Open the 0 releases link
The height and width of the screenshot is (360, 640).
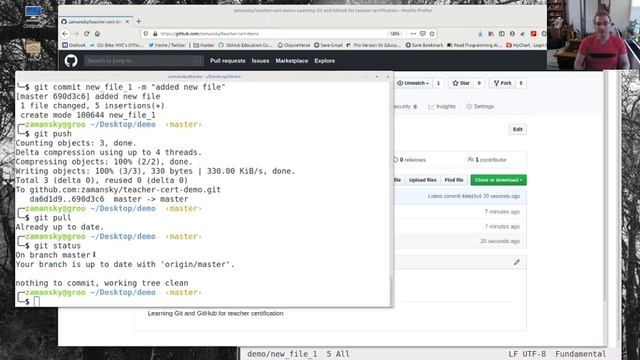coord(409,160)
